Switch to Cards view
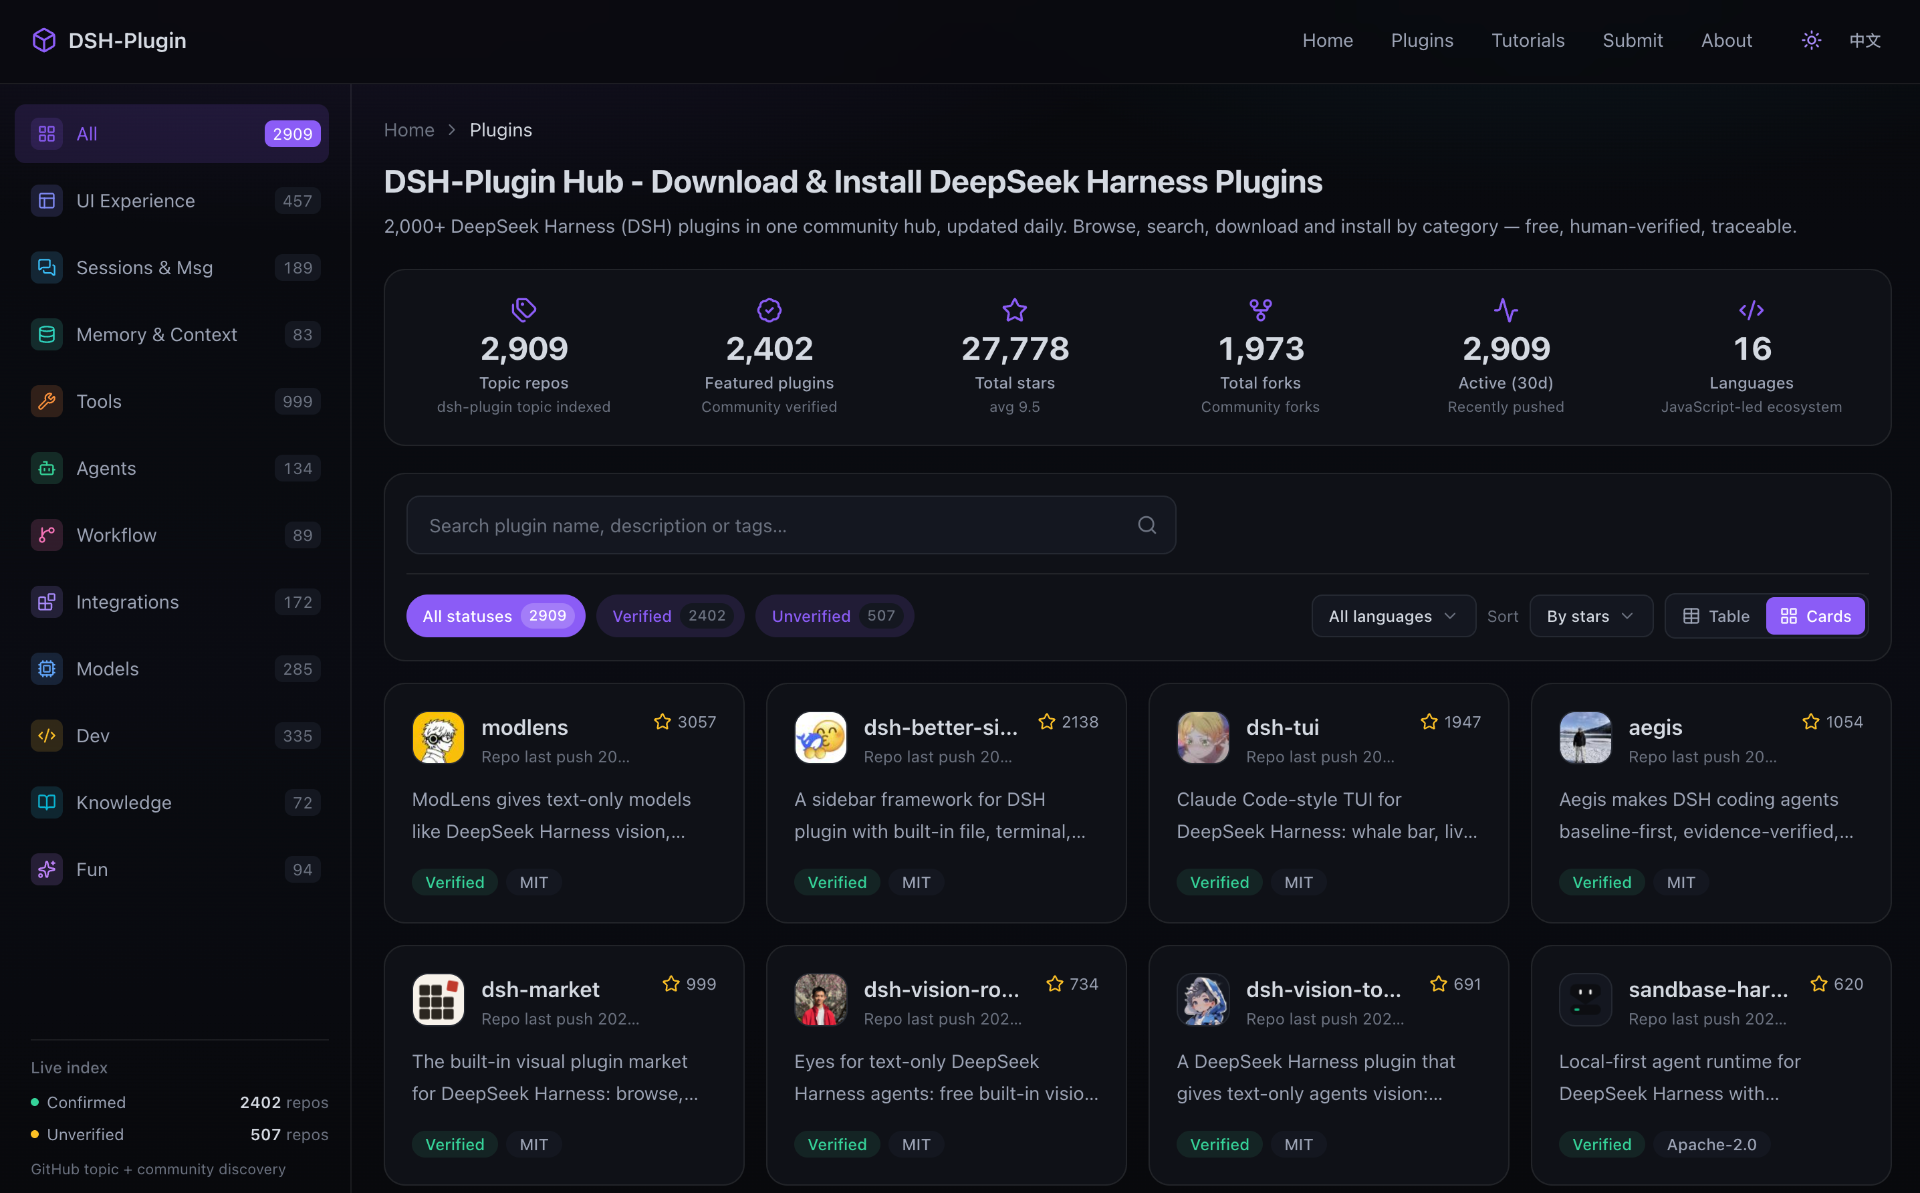Image resolution: width=1920 pixels, height=1193 pixels. [1816, 616]
